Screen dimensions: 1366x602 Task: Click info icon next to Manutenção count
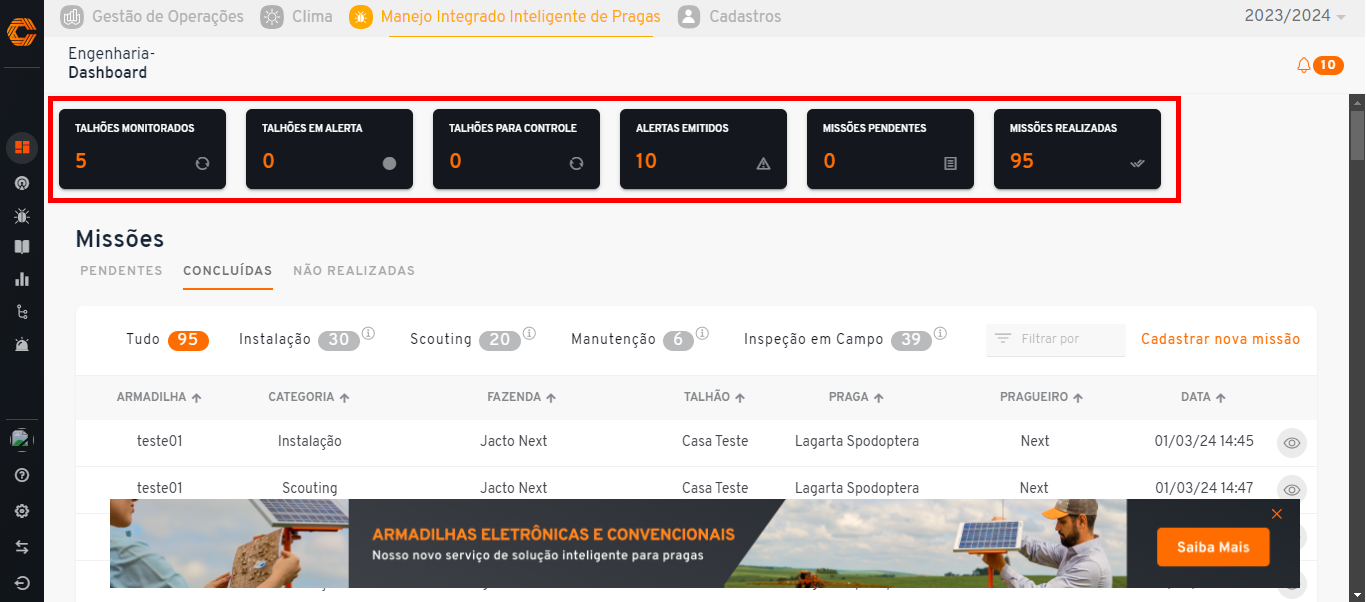[703, 333]
